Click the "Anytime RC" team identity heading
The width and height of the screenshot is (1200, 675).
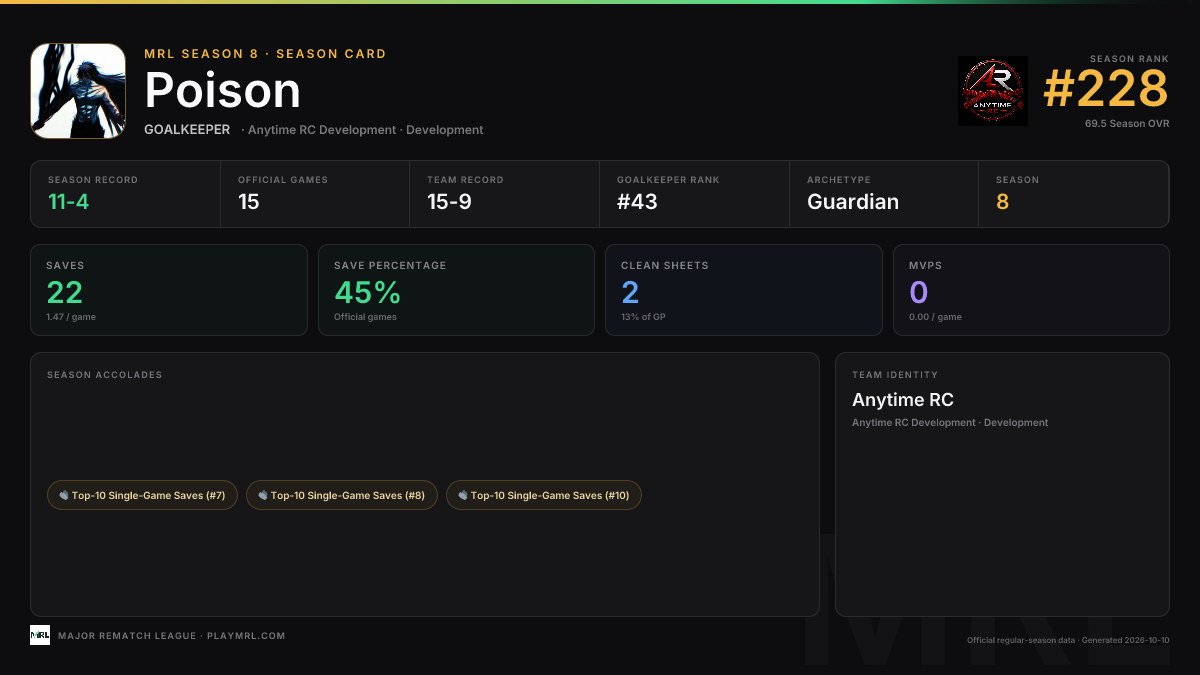903,400
